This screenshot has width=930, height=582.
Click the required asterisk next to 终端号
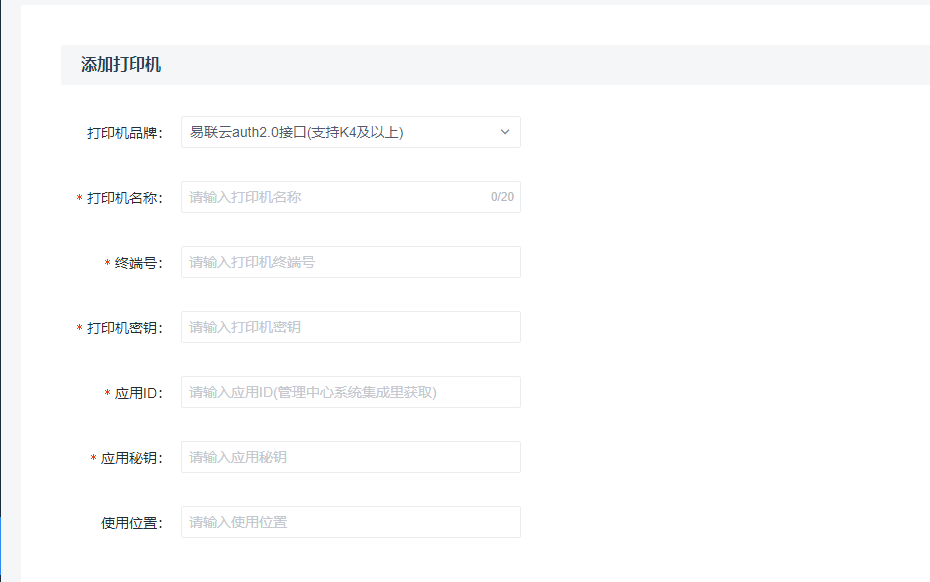(108, 264)
